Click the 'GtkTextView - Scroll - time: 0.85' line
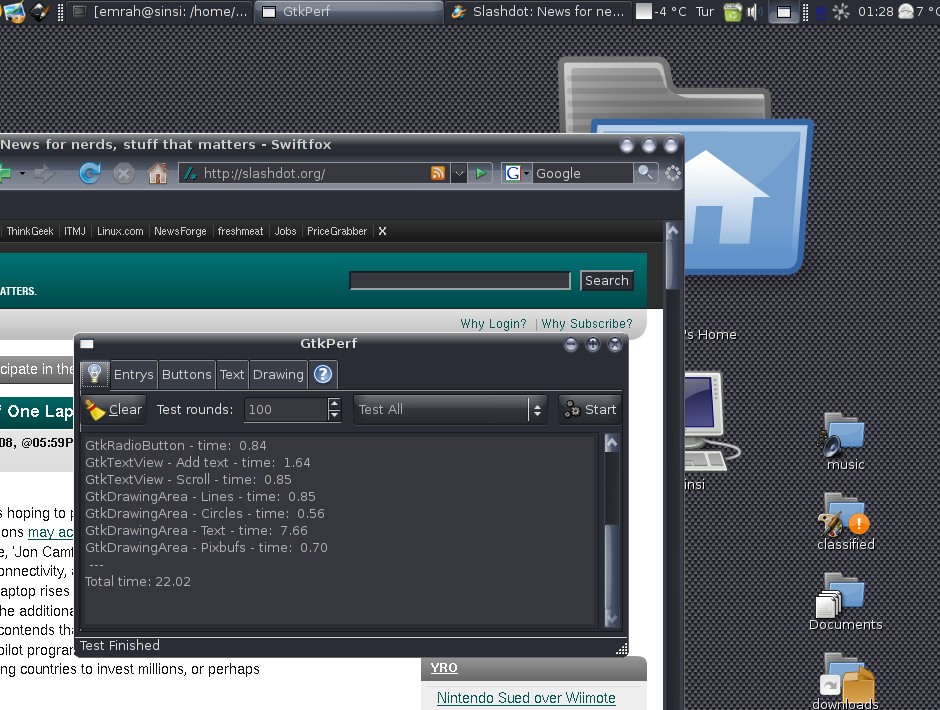Screen dimensions: 940x710 [188, 480]
